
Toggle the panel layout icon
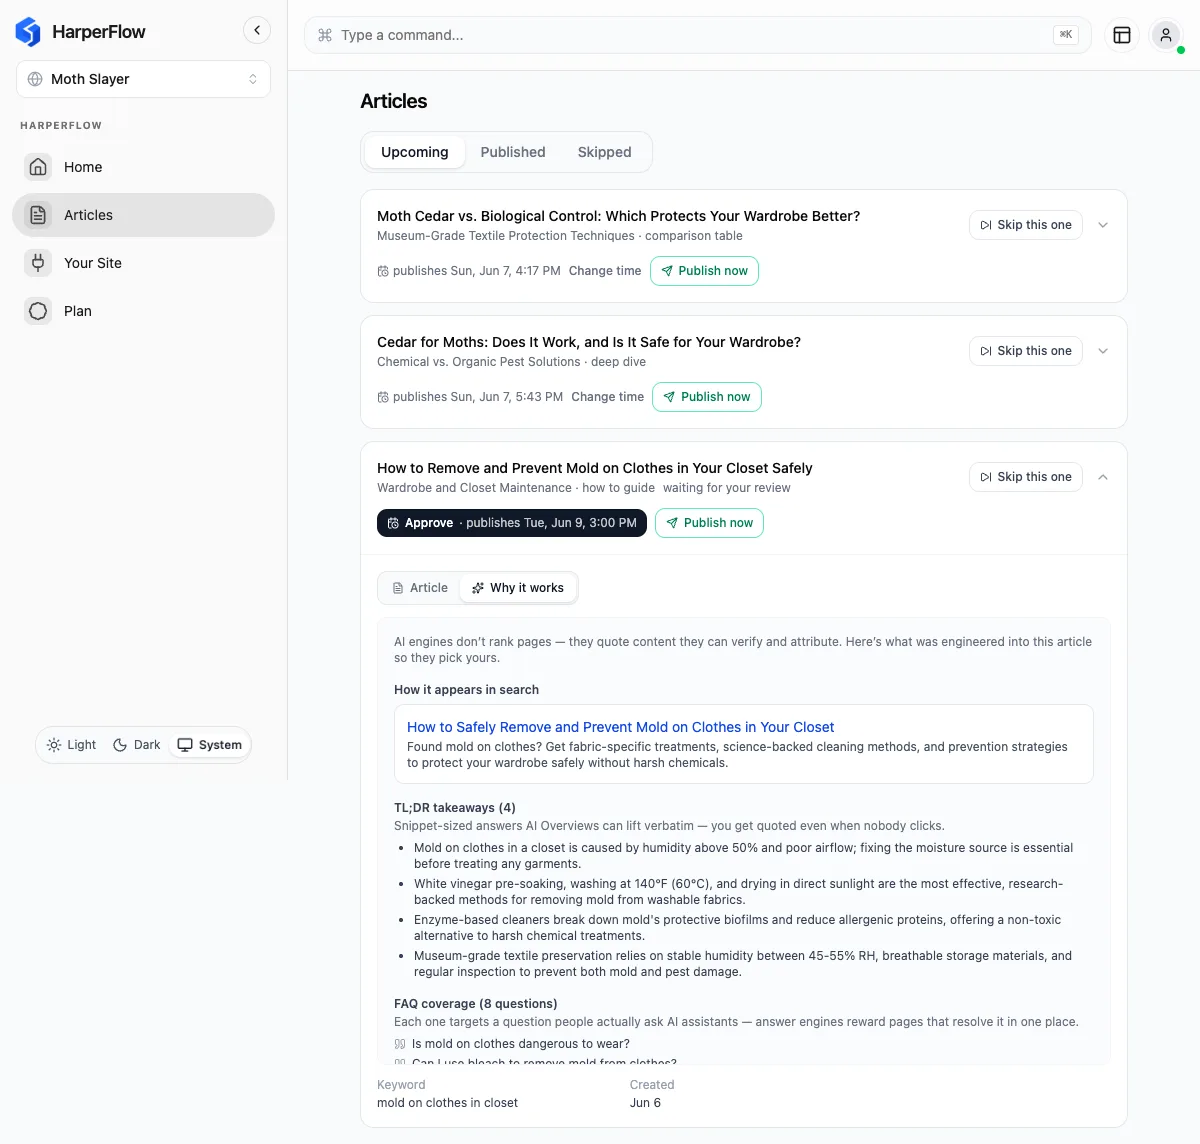(1122, 35)
